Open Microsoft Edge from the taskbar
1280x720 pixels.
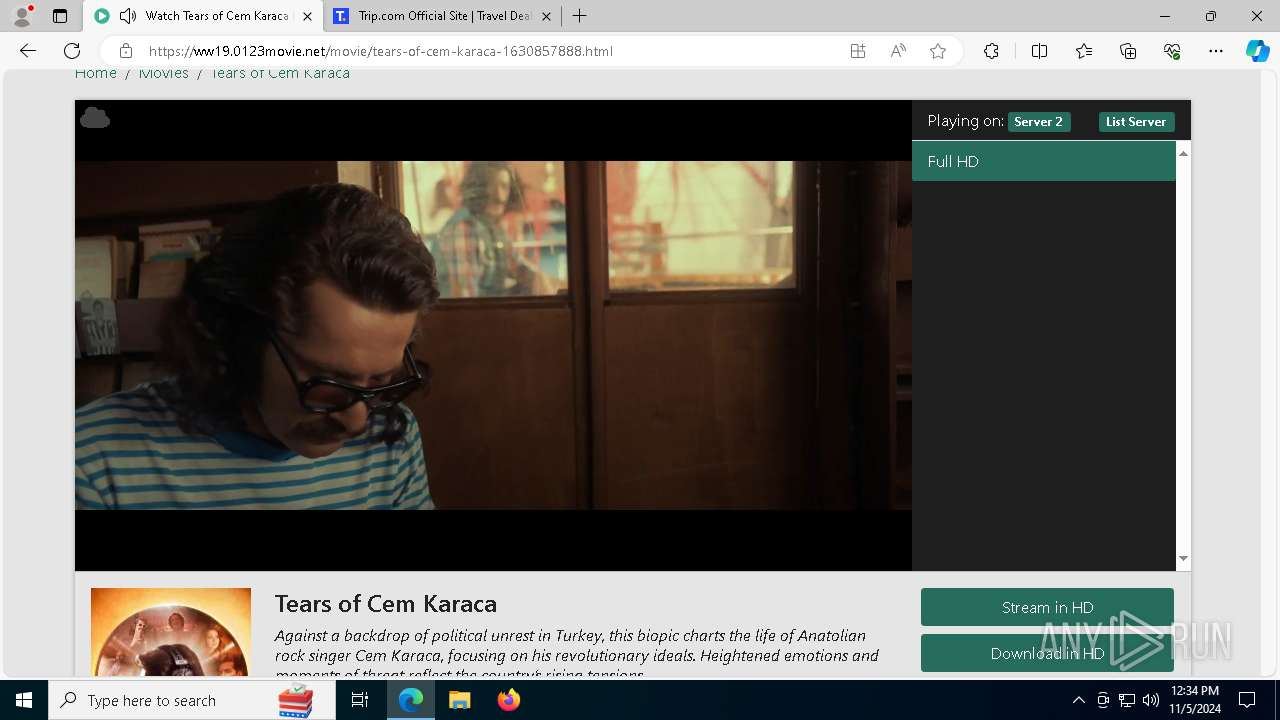(411, 700)
